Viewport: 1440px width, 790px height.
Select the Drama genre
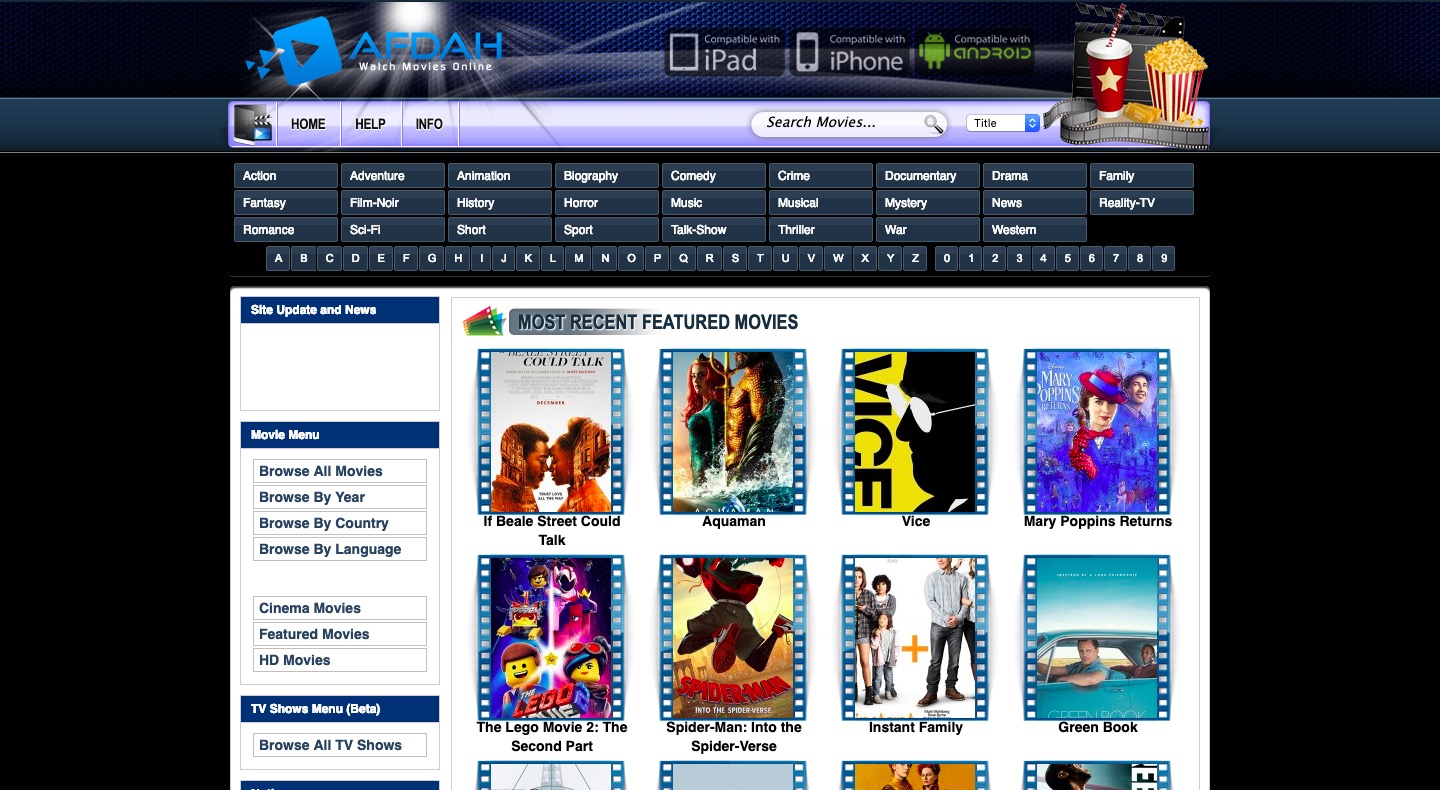(1035, 176)
